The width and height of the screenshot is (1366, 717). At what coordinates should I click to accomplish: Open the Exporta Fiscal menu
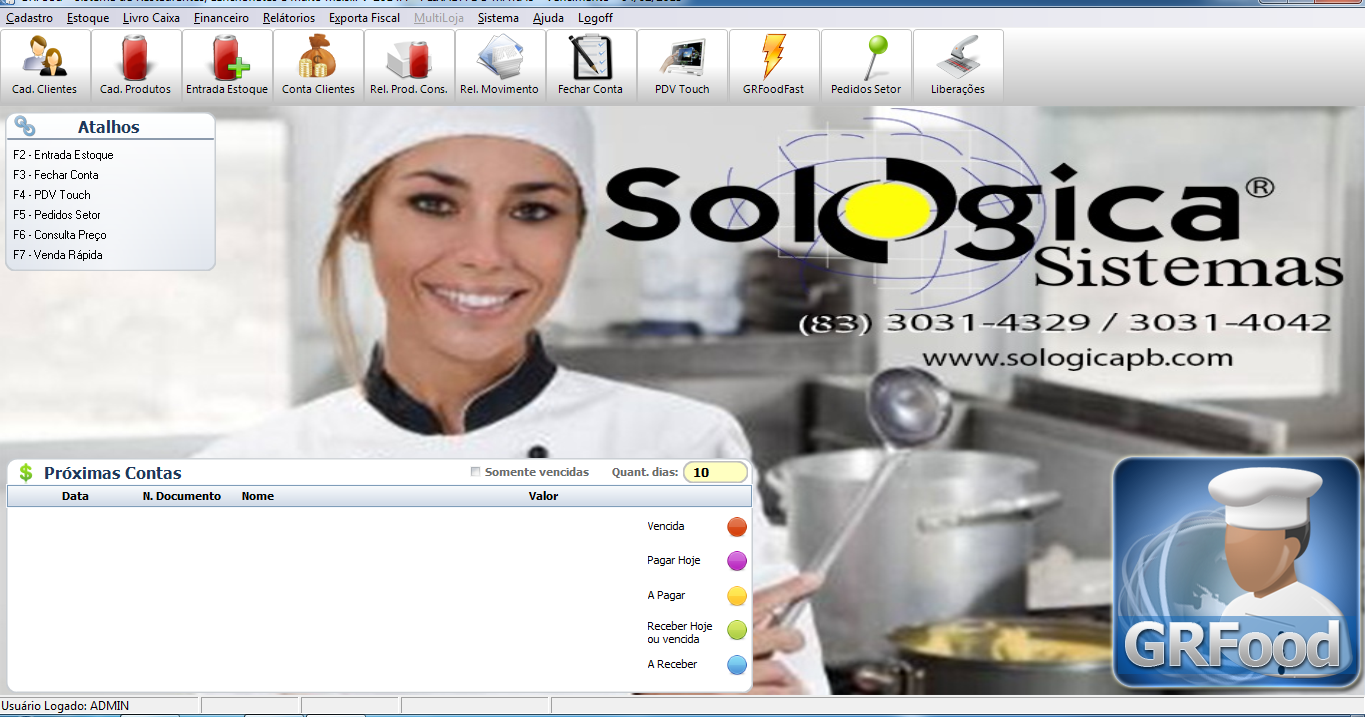coord(364,18)
